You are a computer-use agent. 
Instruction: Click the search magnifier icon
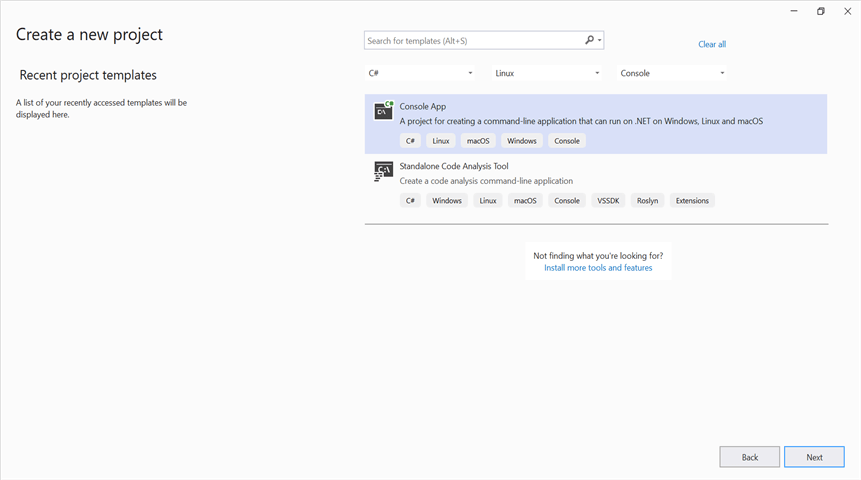tap(589, 41)
